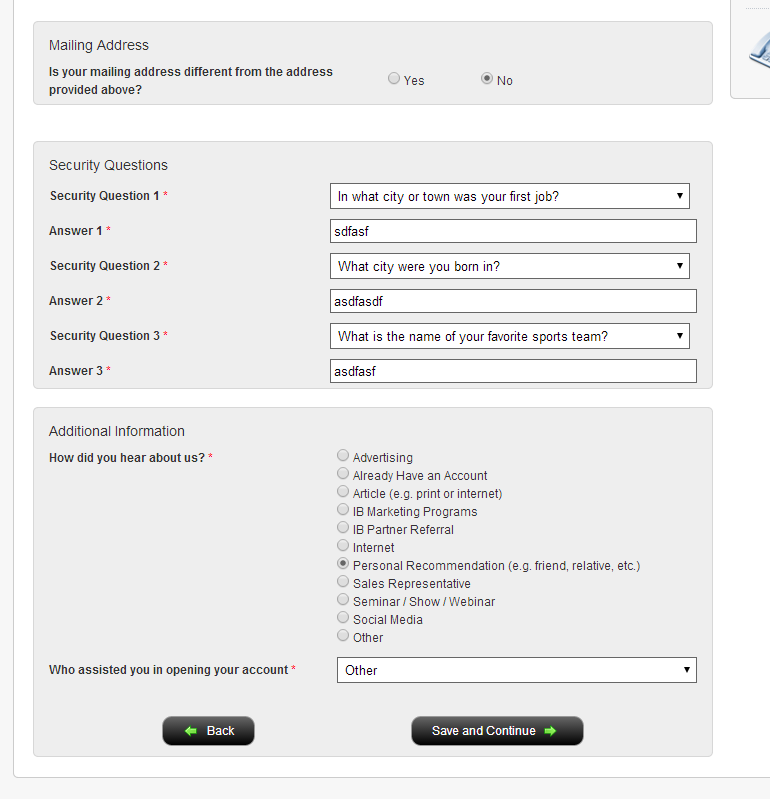Pick Article (e.g. print or internet)
Image resolution: width=770 pixels, height=799 pixels.
click(343, 491)
